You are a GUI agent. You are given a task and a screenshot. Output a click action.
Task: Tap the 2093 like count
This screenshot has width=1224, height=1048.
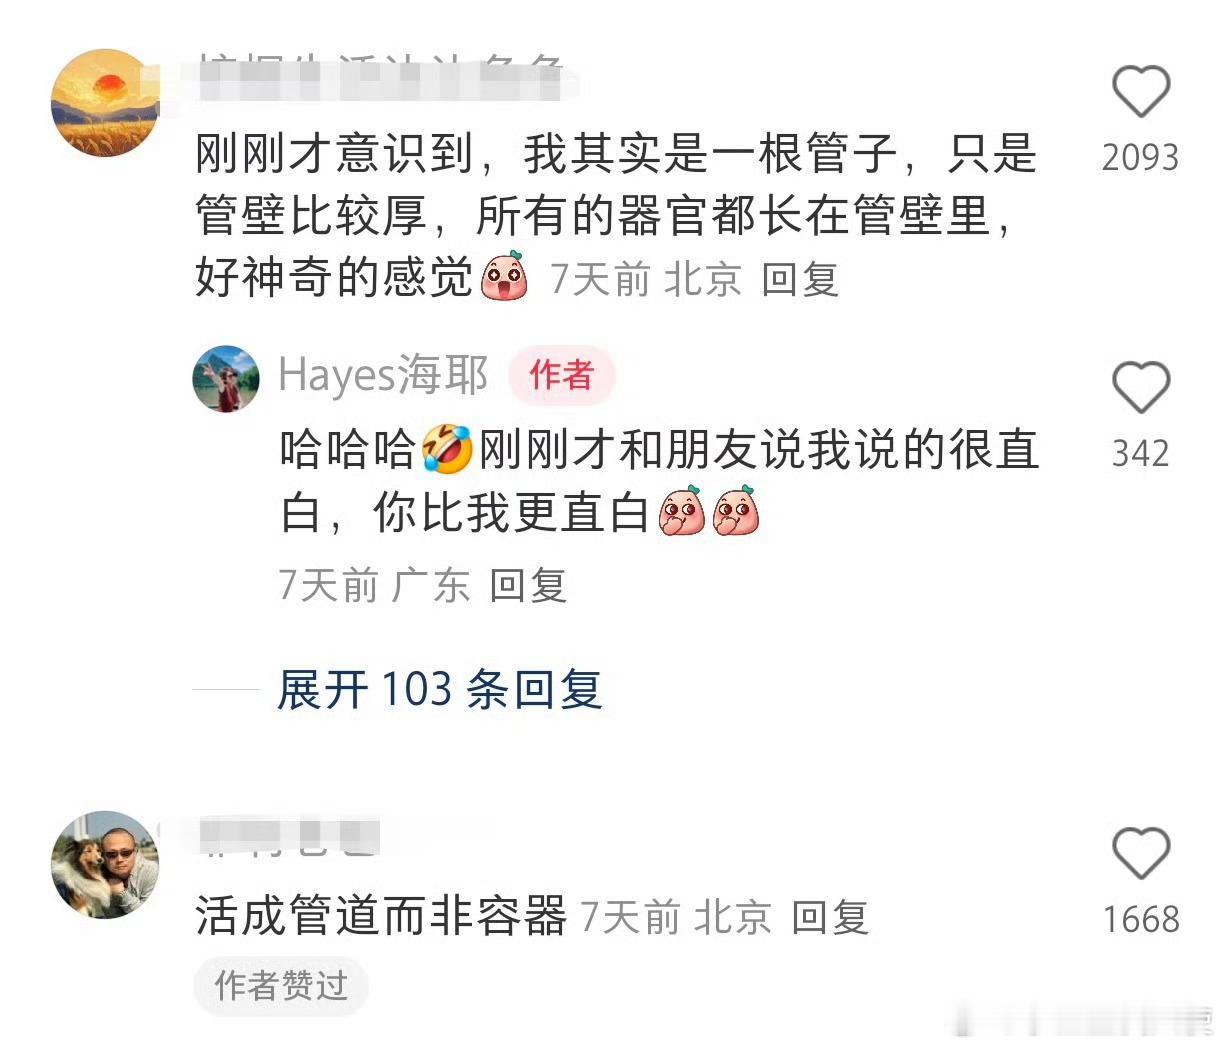click(1141, 157)
